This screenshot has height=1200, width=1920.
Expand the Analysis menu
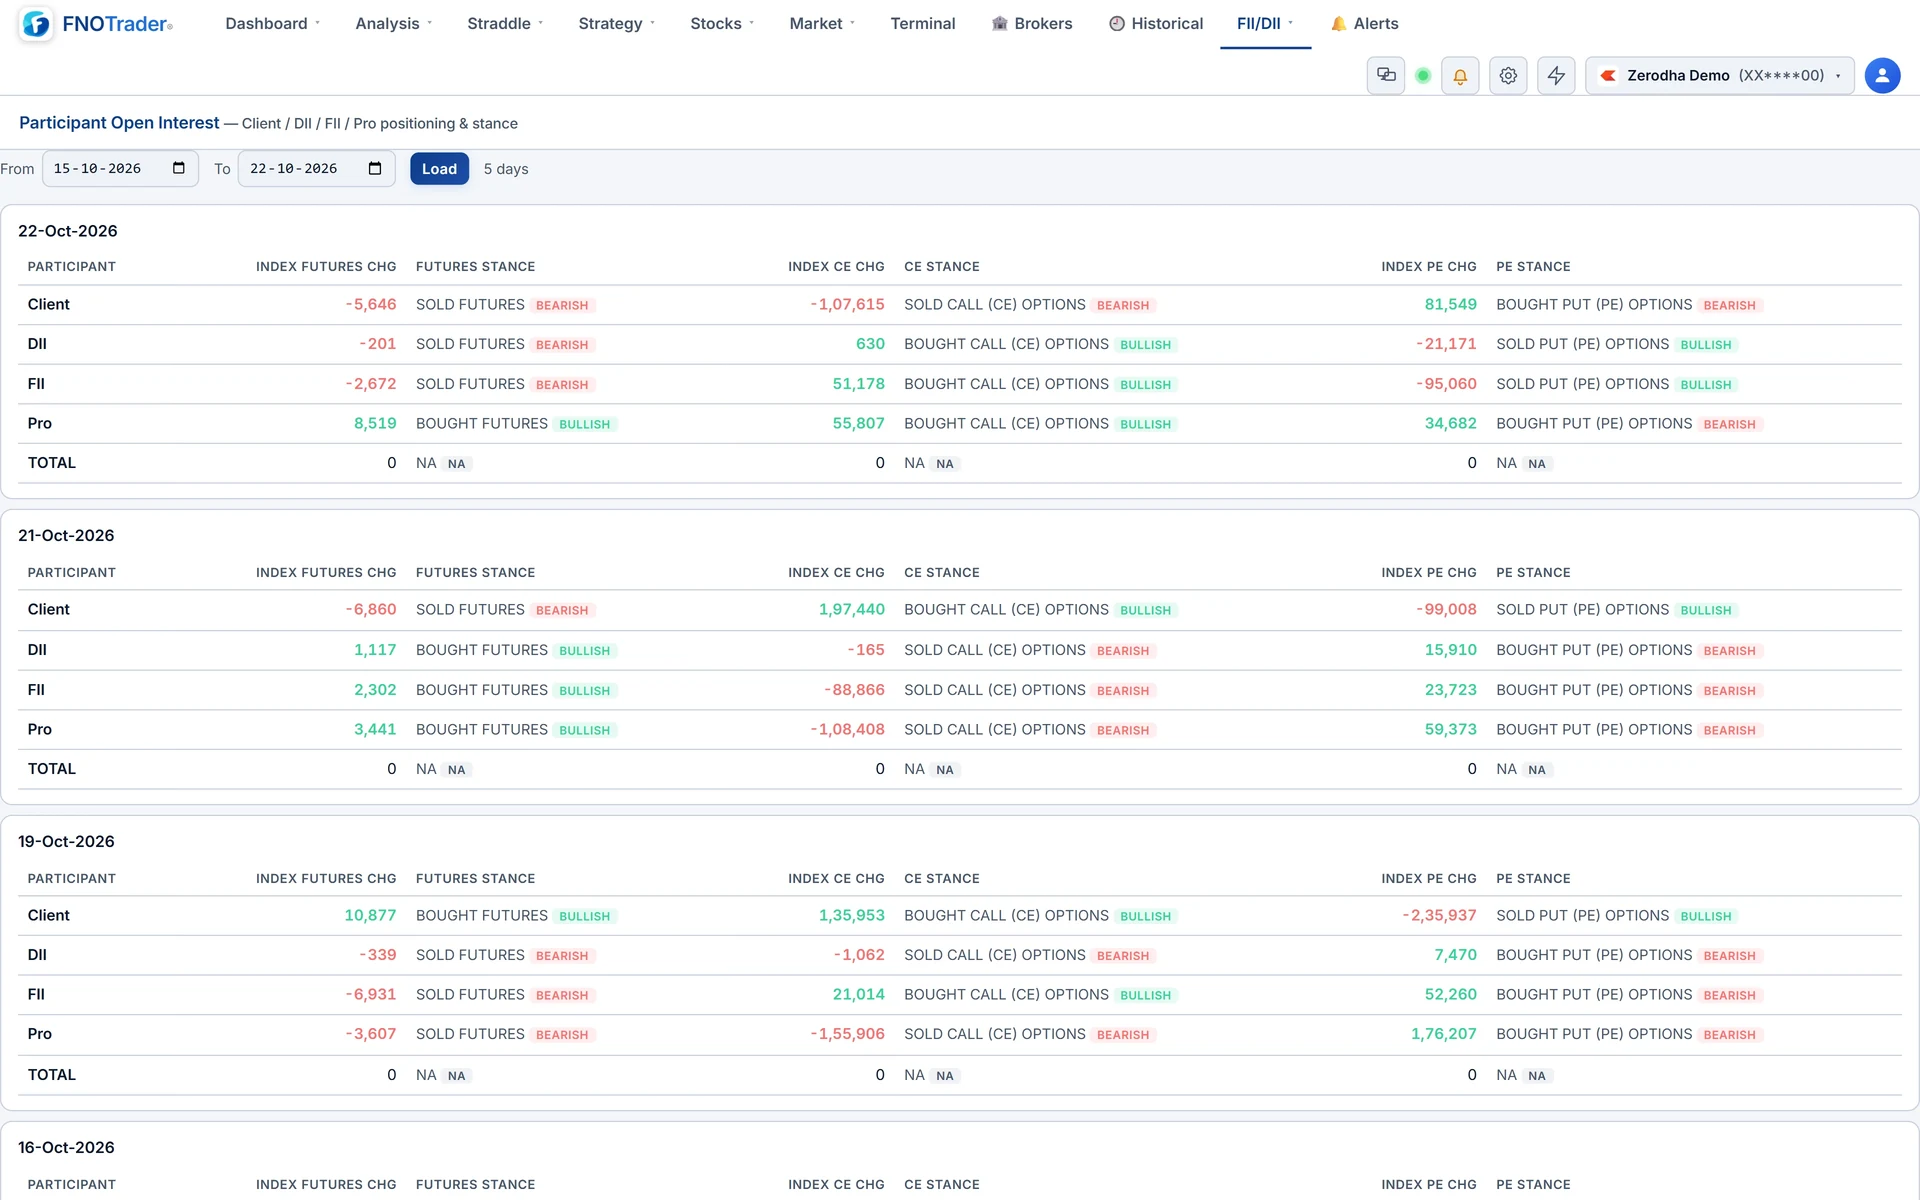(x=393, y=23)
